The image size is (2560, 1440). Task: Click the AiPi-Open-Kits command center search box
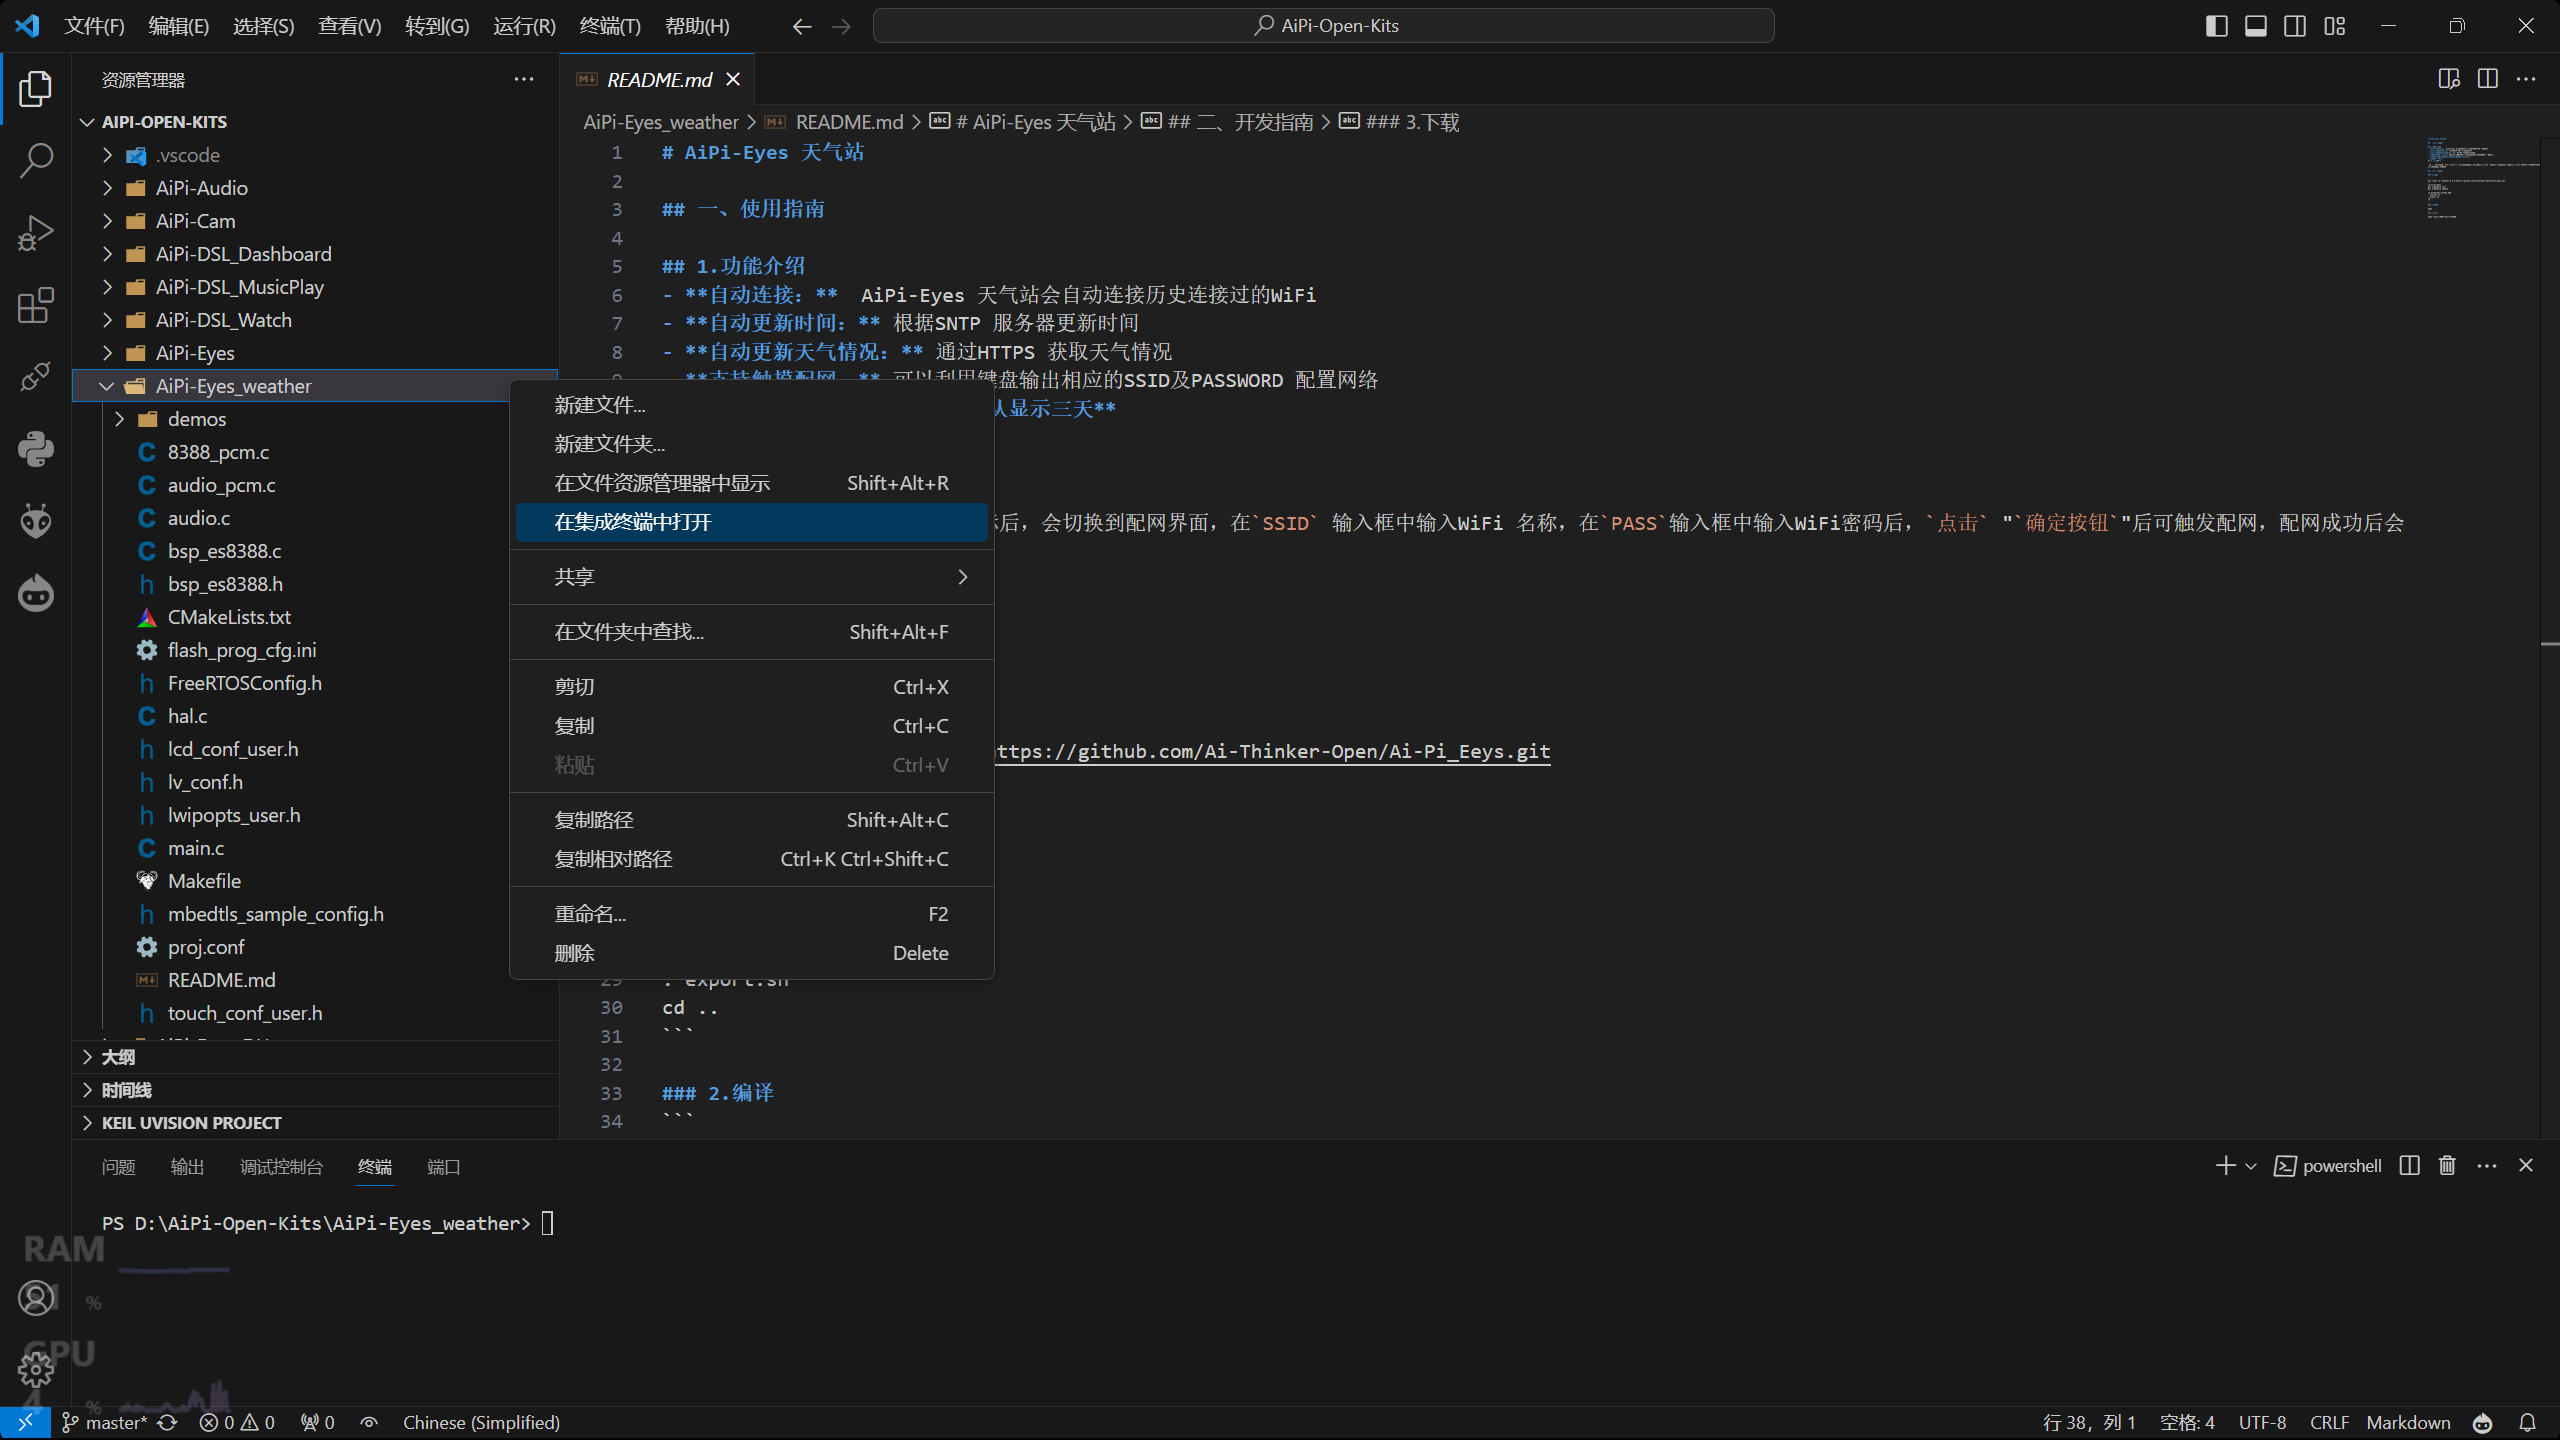1324,26
